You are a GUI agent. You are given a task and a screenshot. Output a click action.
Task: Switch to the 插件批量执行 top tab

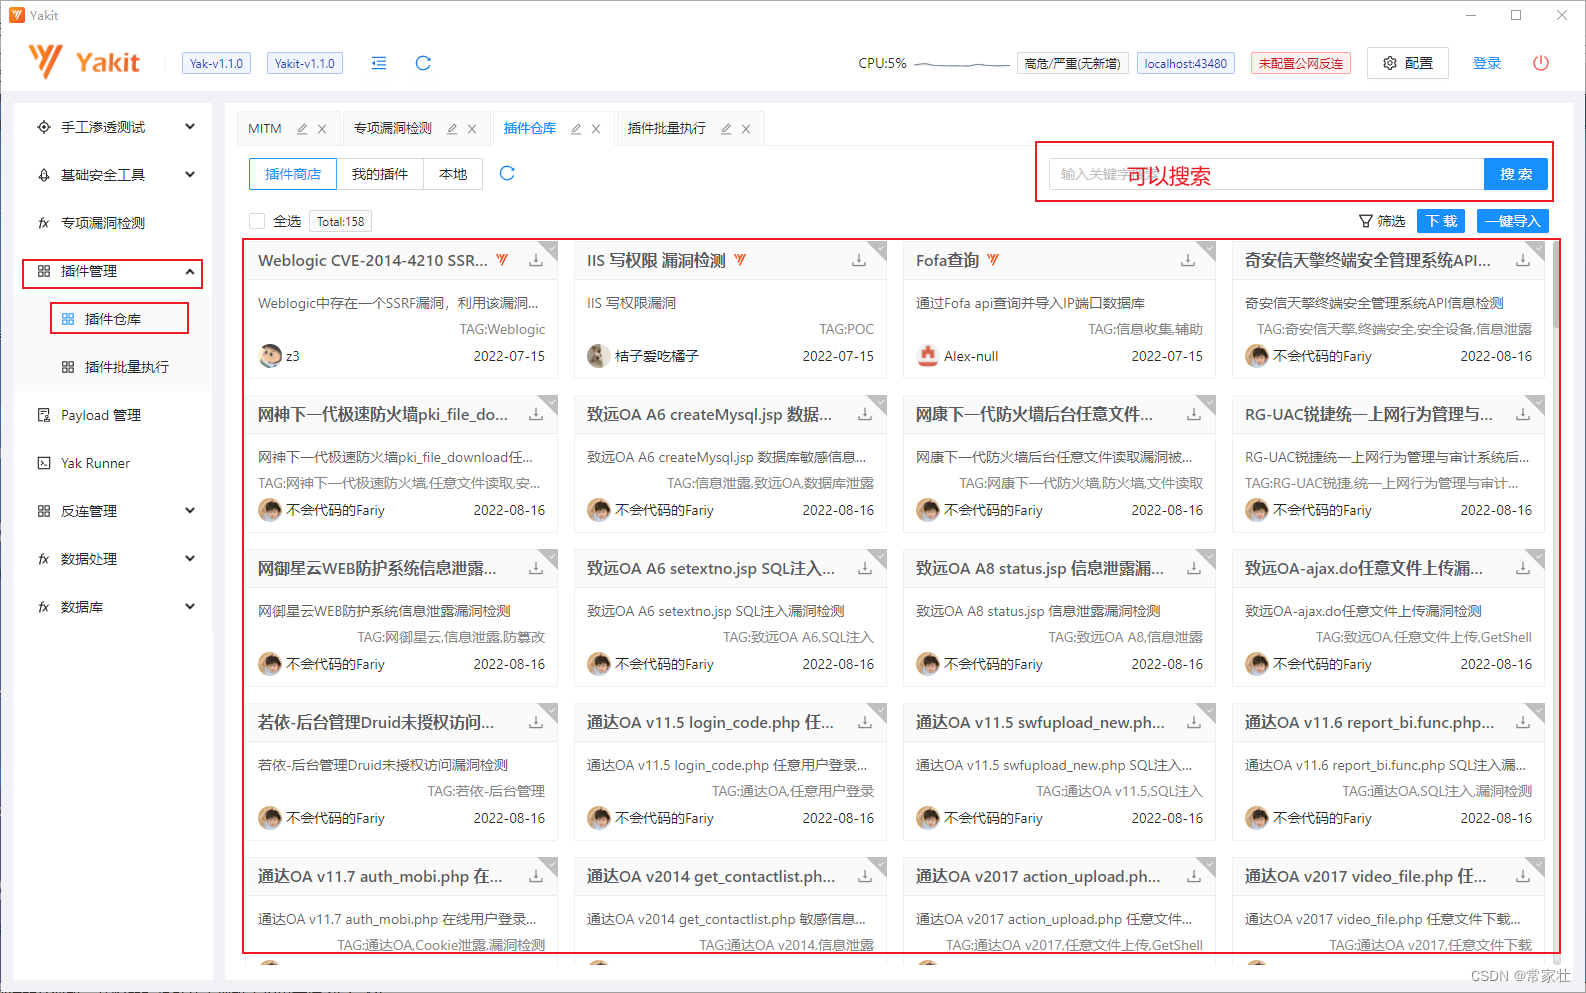tap(667, 129)
